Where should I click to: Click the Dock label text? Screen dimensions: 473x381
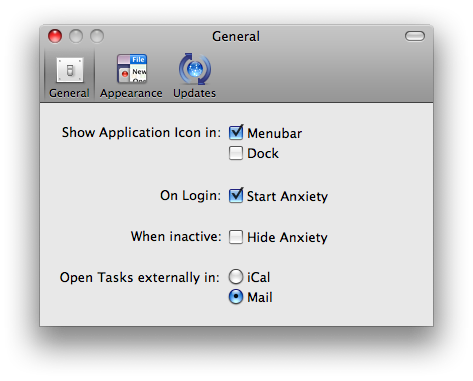(263, 153)
